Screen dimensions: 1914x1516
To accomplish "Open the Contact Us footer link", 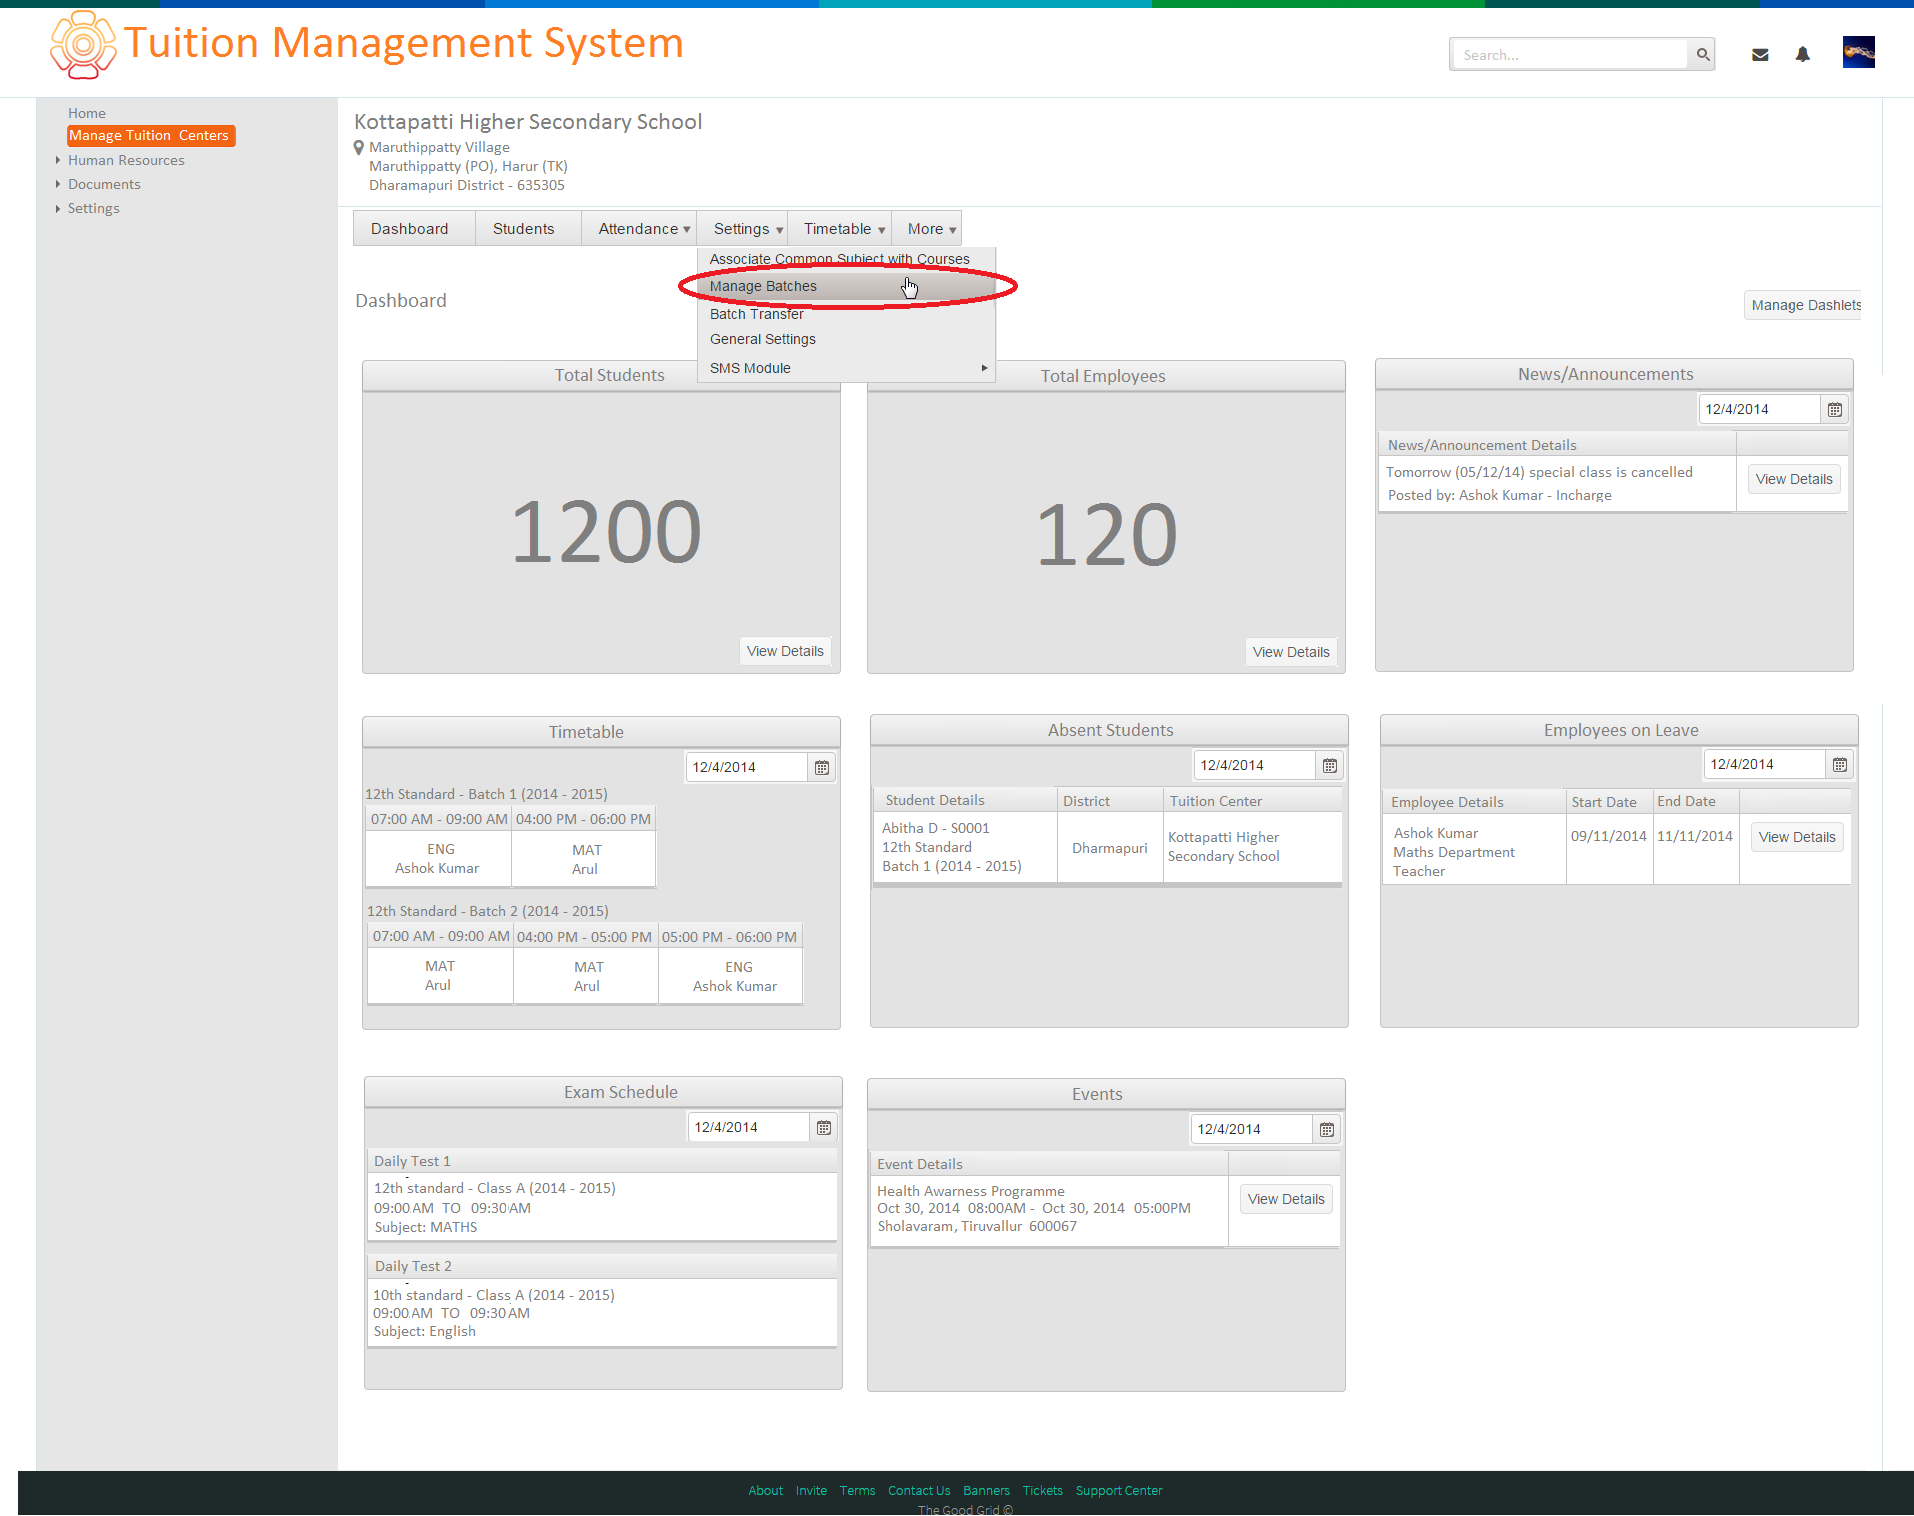I will [919, 1491].
